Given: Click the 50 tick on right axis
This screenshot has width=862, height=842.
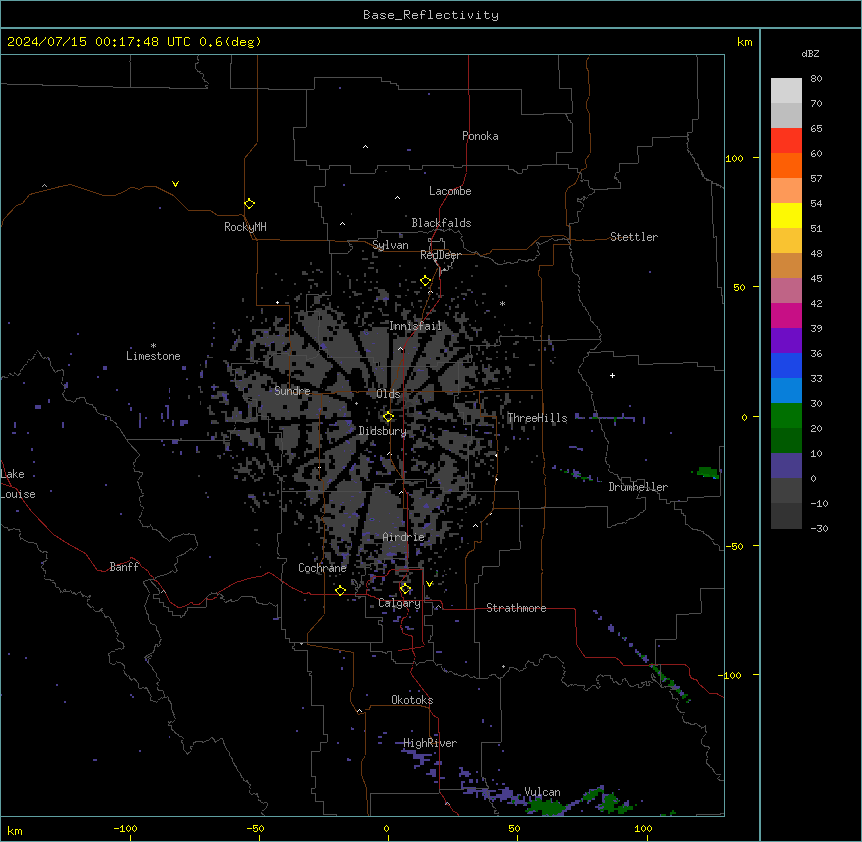Looking at the screenshot, I should [x=739, y=287].
